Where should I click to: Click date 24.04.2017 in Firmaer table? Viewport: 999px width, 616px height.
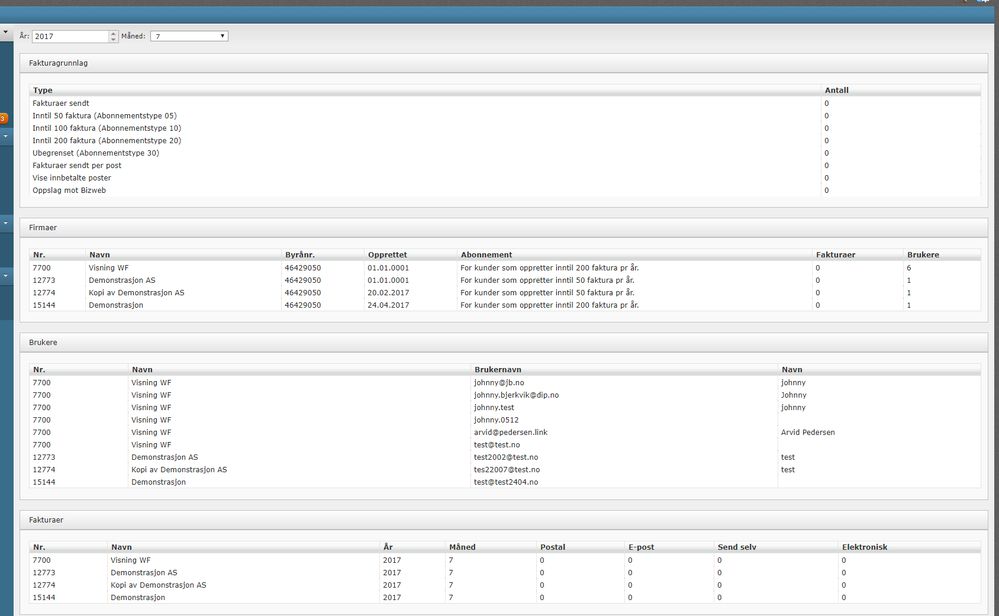coord(388,305)
